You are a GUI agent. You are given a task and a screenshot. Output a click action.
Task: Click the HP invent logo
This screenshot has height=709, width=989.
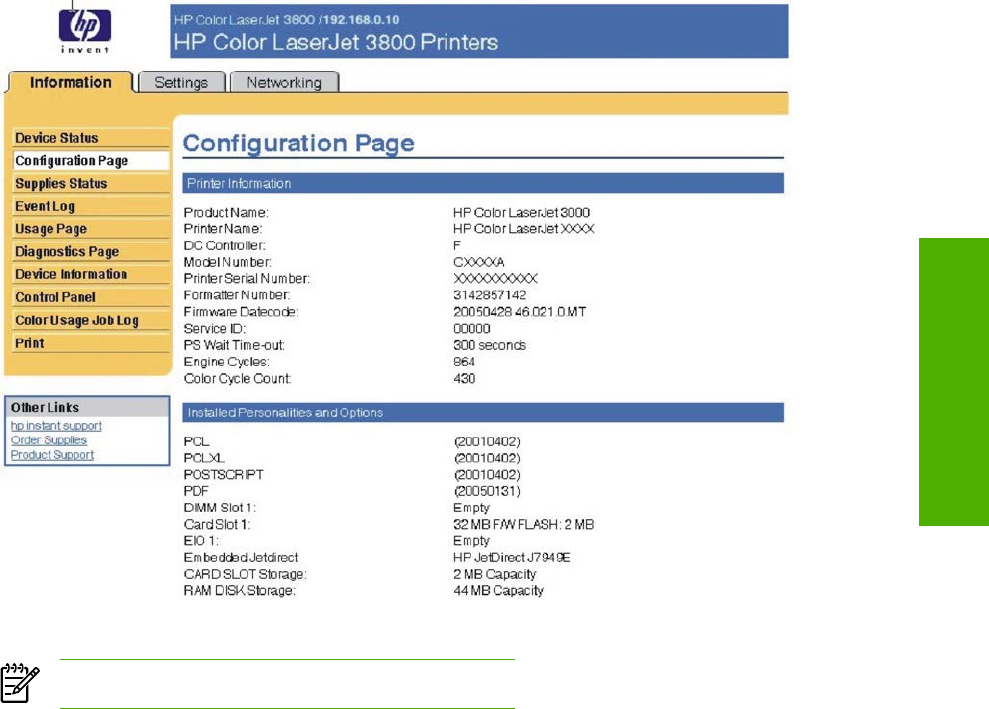click(x=85, y=30)
